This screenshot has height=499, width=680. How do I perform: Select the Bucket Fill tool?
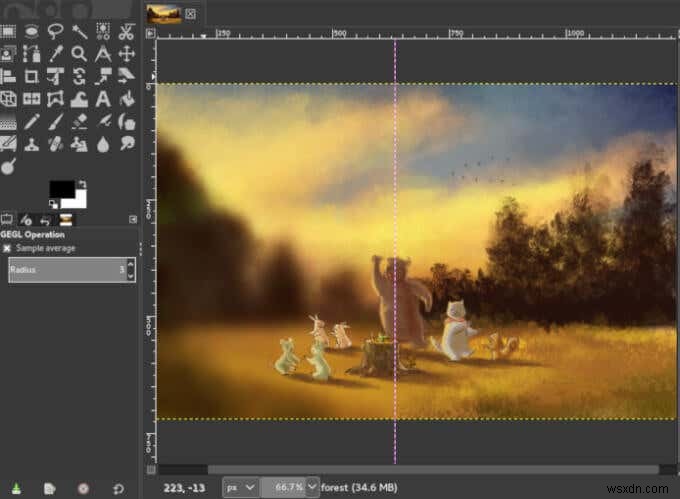point(127,99)
